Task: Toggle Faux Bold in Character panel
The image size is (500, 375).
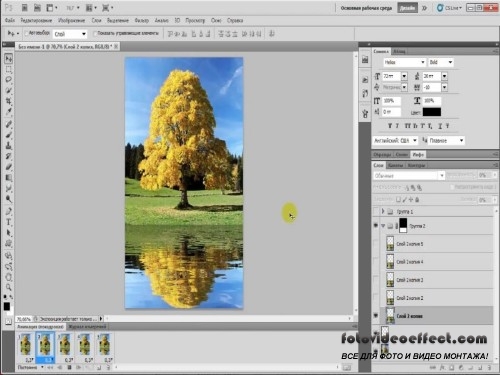Action: point(390,126)
